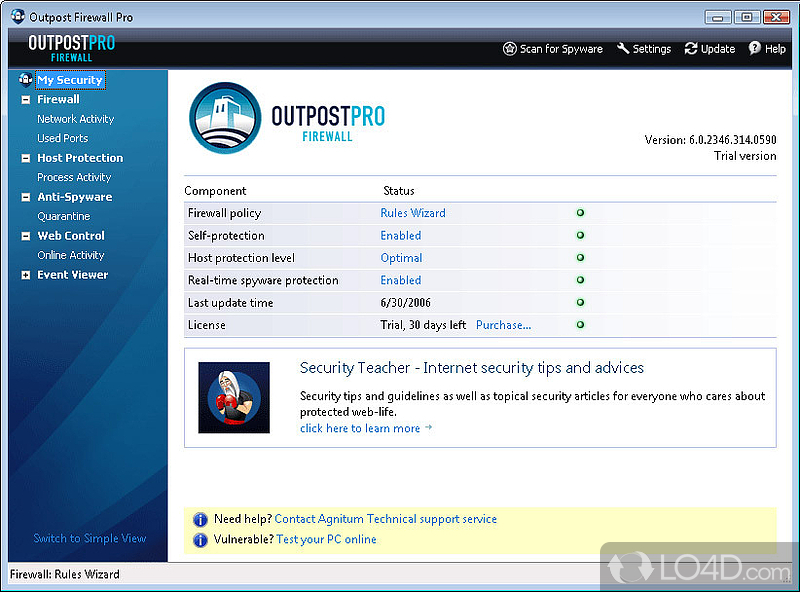The image size is (800, 592).
Task: Click the Security Teacher boxer thumbnail
Action: point(234,398)
